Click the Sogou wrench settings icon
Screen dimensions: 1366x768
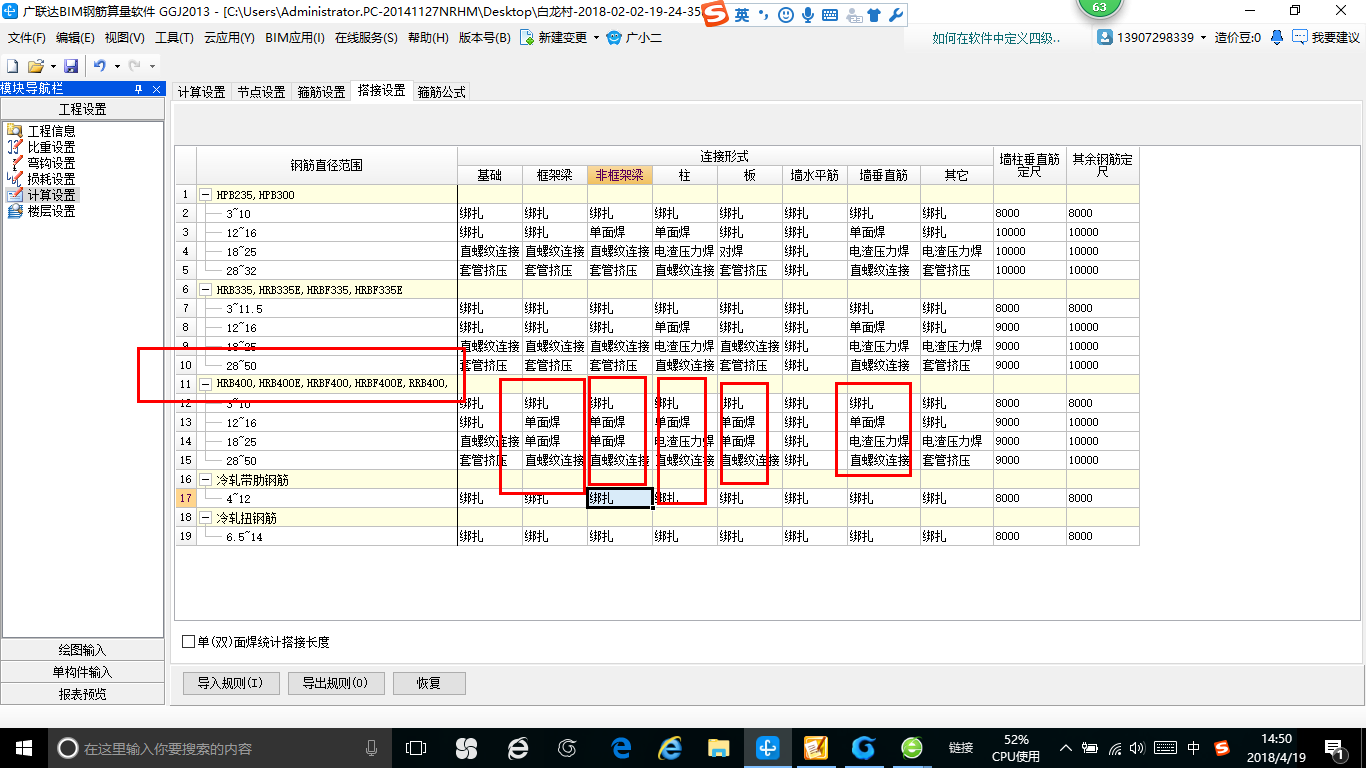tap(896, 15)
